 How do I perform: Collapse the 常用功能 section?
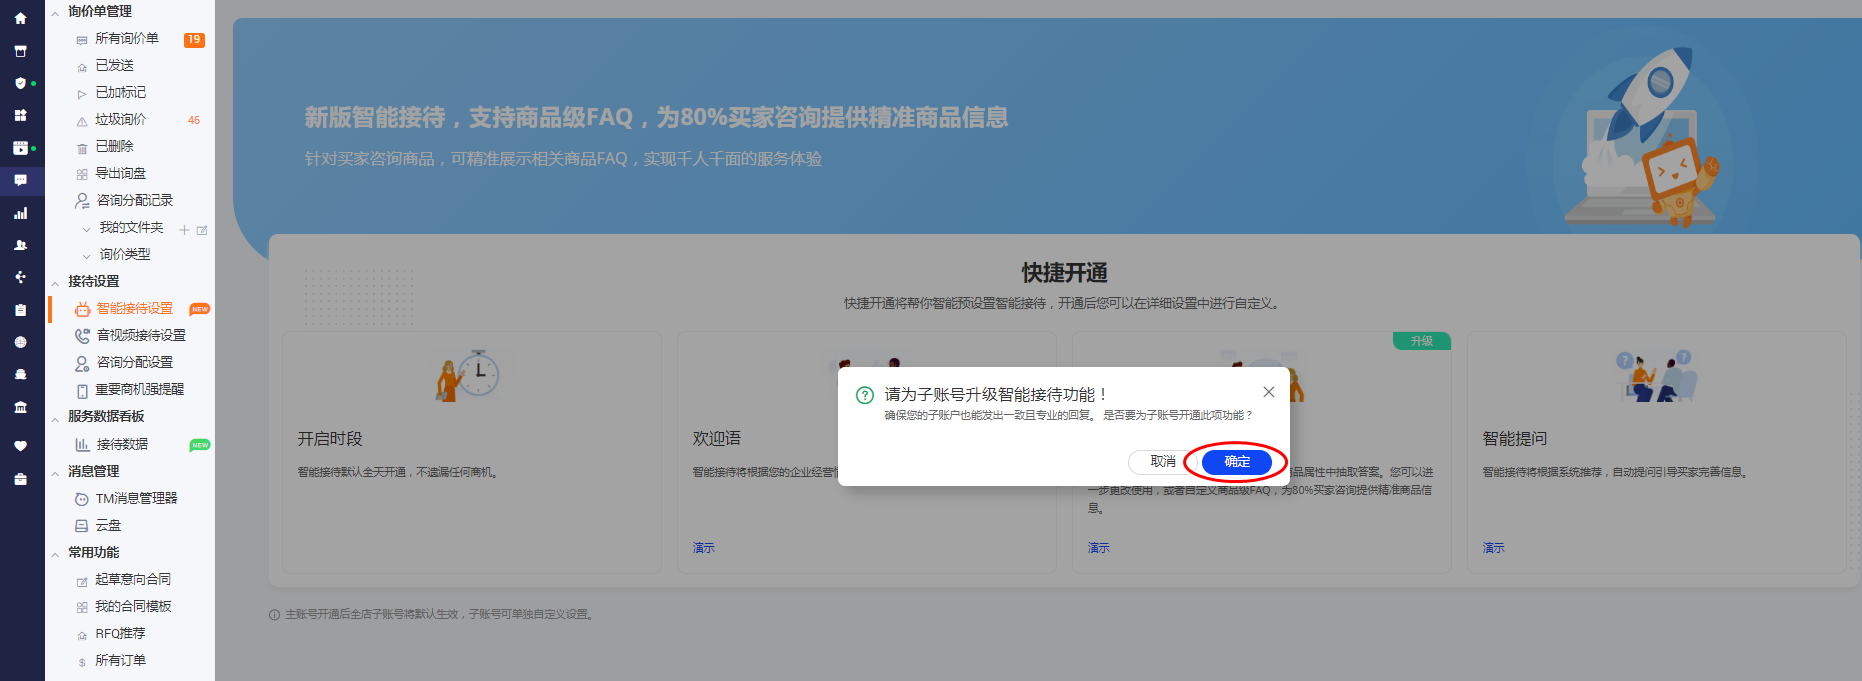(x=55, y=554)
